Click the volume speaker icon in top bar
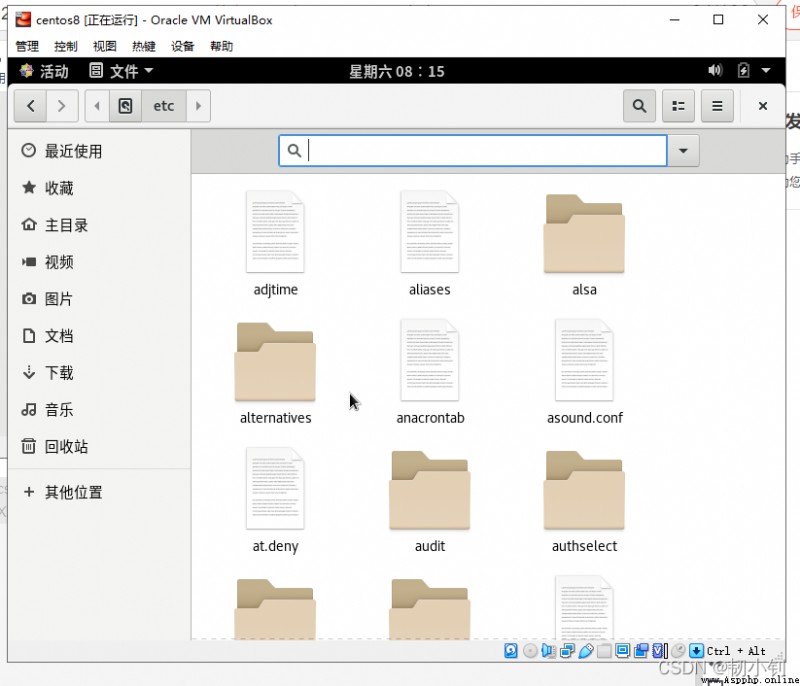Viewport: 800px width, 686px height. tap(715, 70)
